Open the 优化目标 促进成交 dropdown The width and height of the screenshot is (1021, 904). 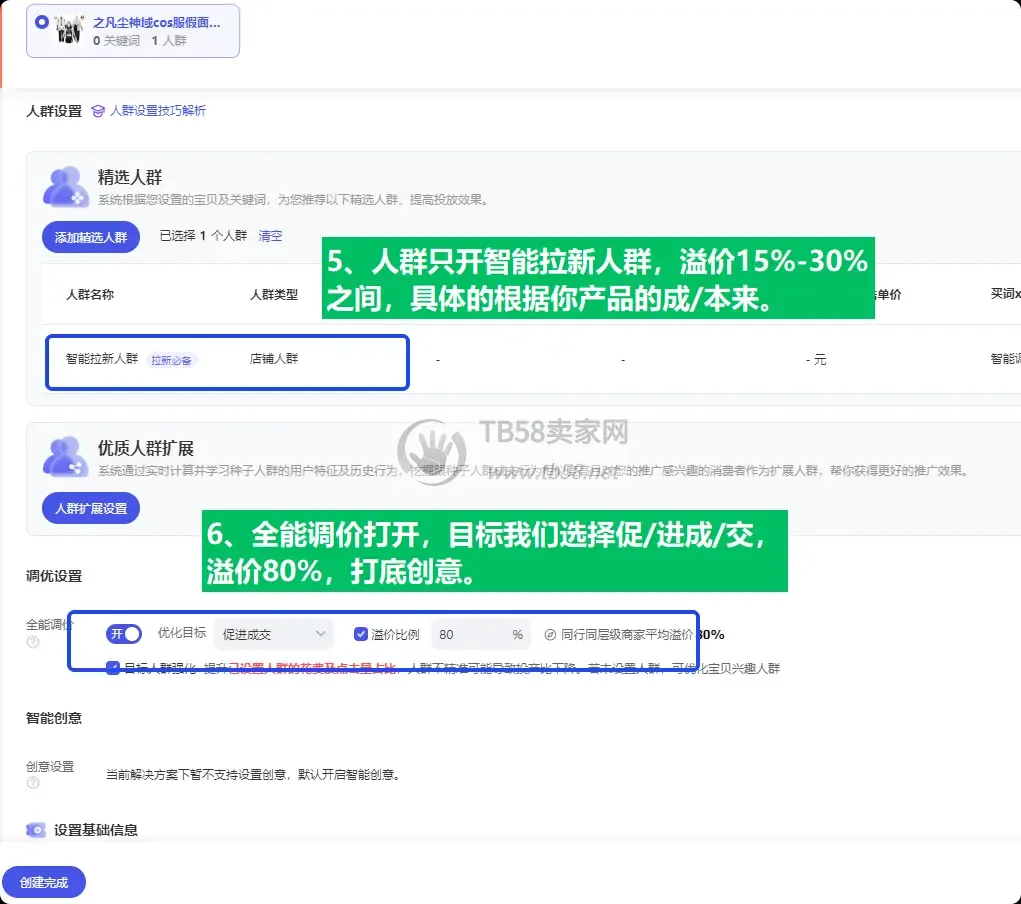(x=273, y=634)
